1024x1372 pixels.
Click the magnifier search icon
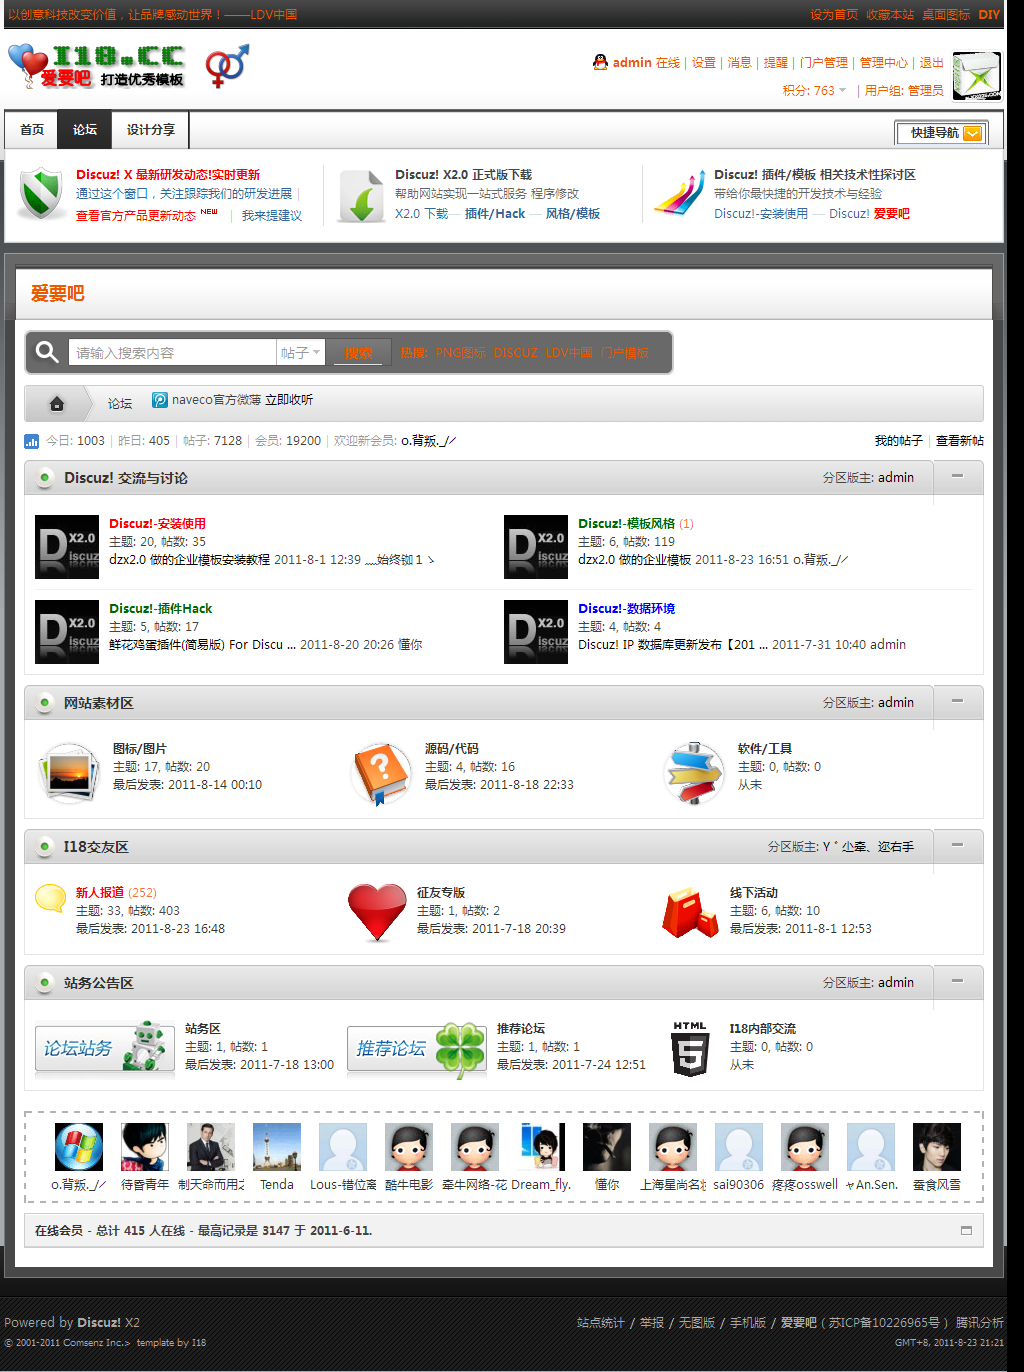(47, 352)
